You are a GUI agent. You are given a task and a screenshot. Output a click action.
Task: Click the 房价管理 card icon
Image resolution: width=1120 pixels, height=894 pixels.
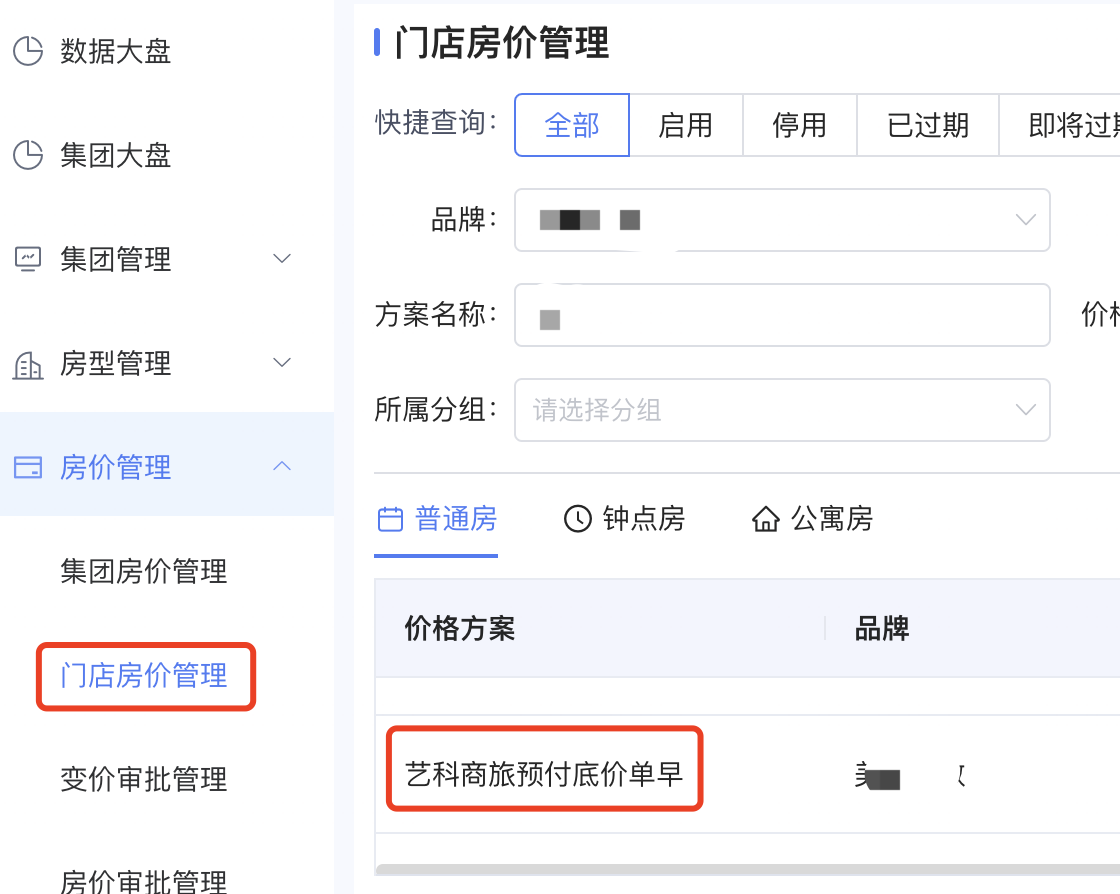point(29,467)
